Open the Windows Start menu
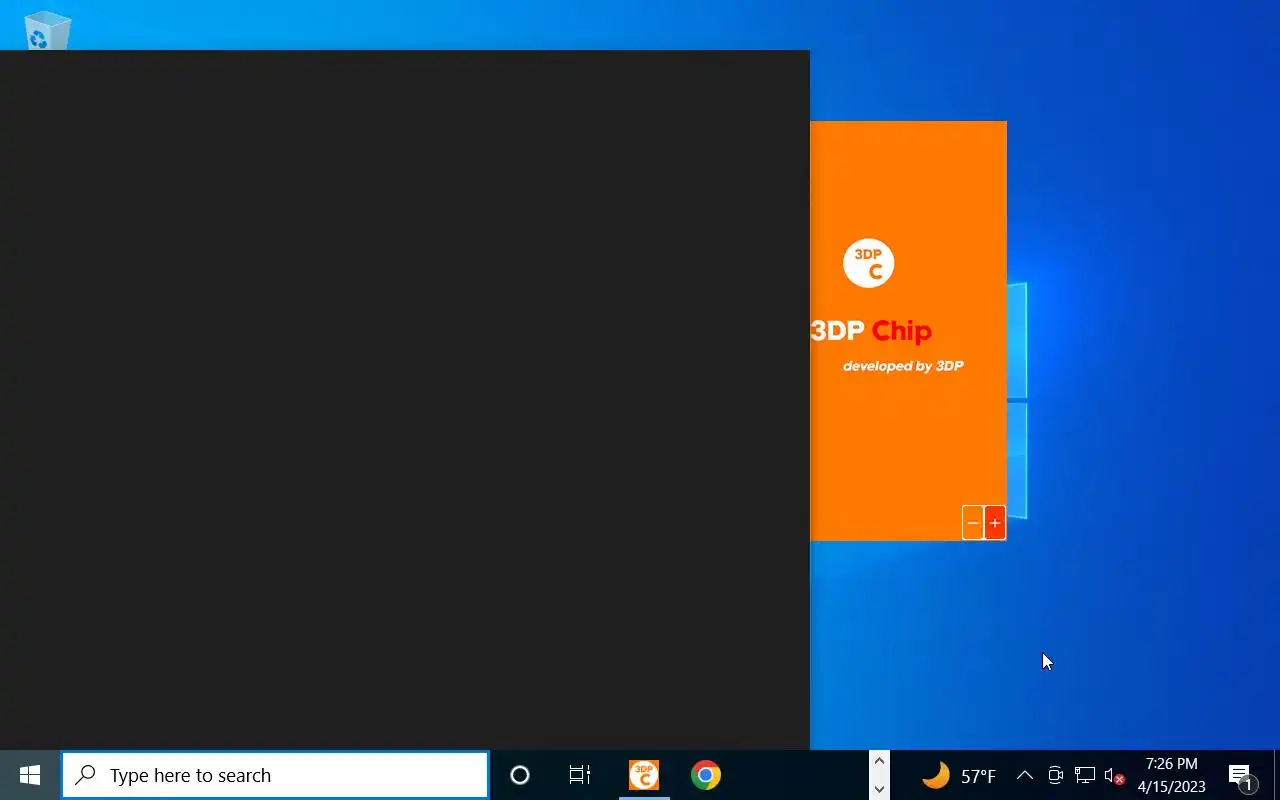1280x800 pixels. tap(30, 775)
